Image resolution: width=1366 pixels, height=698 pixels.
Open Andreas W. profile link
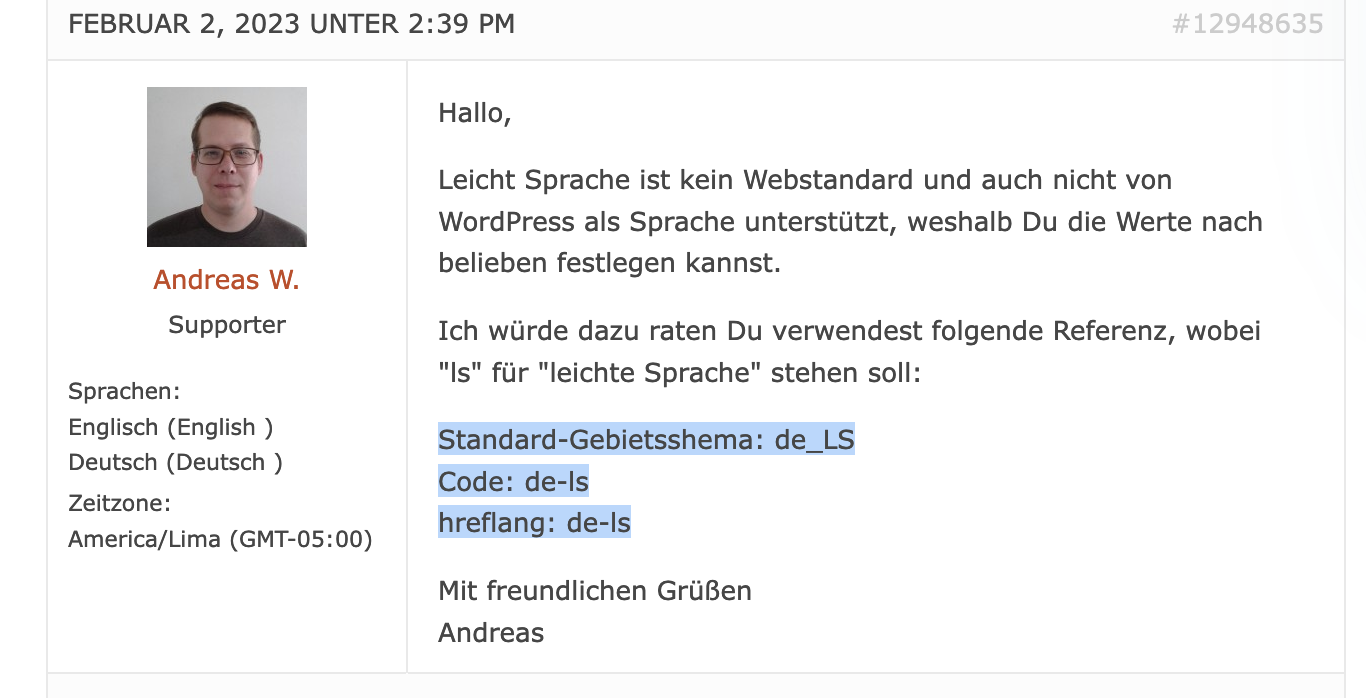tap(226, 280)
